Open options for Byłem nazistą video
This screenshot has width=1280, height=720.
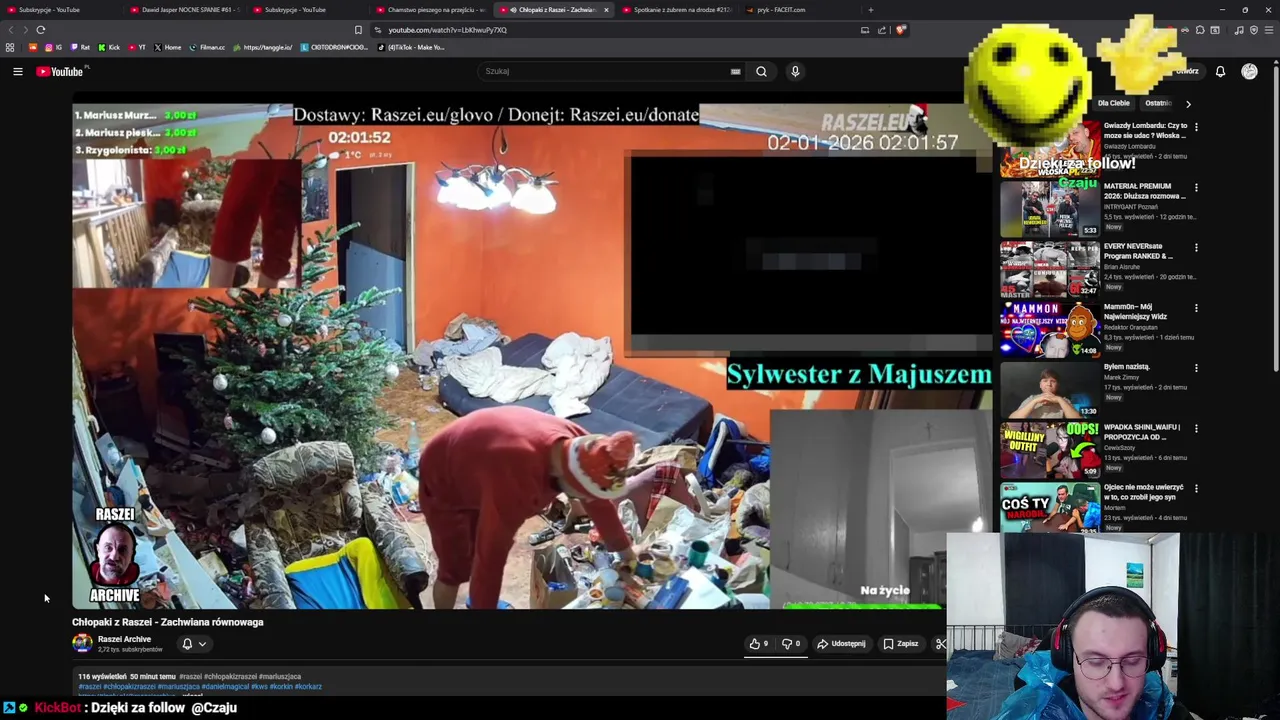[1196, 368]
